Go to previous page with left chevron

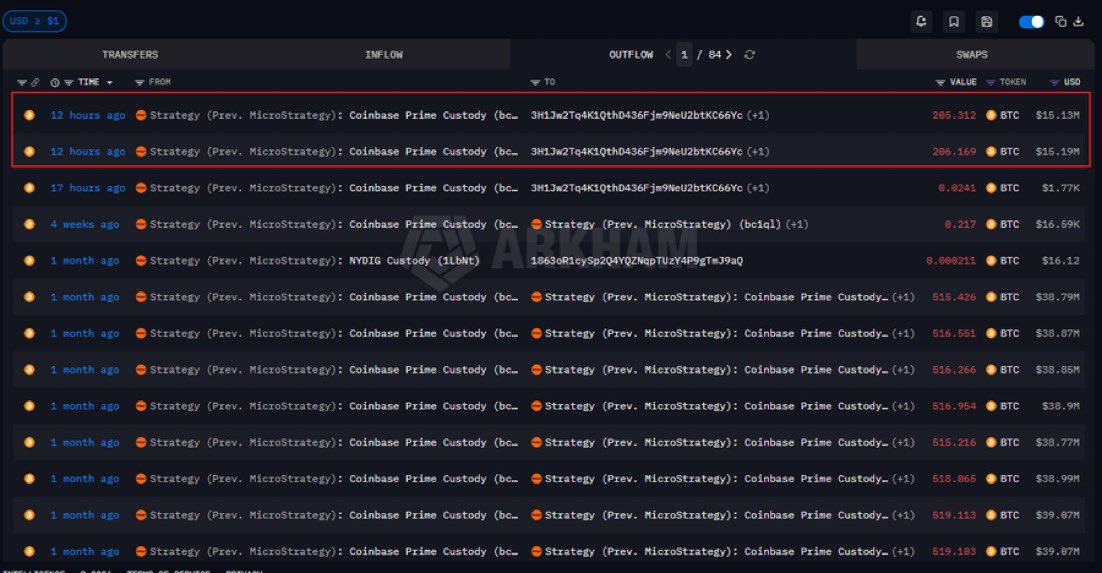point(668,55)
